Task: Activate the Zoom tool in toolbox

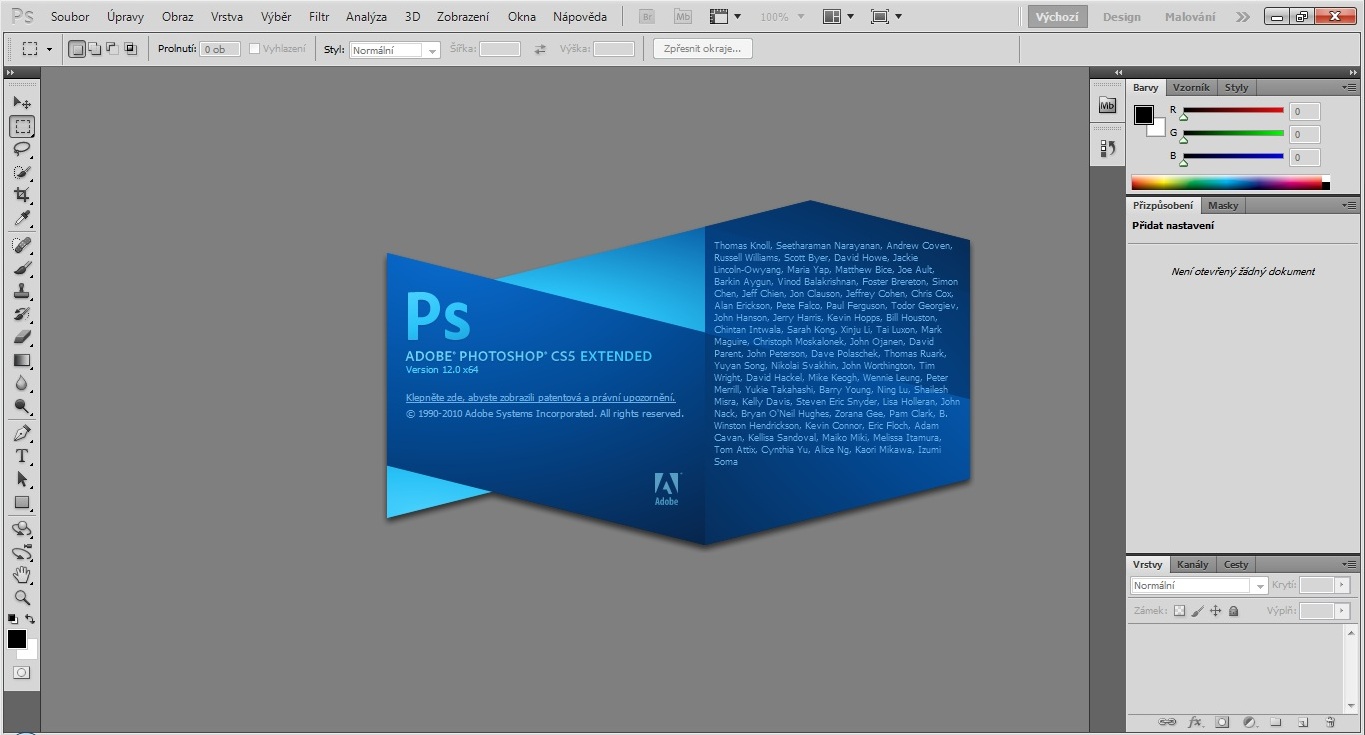Action: 21,598
